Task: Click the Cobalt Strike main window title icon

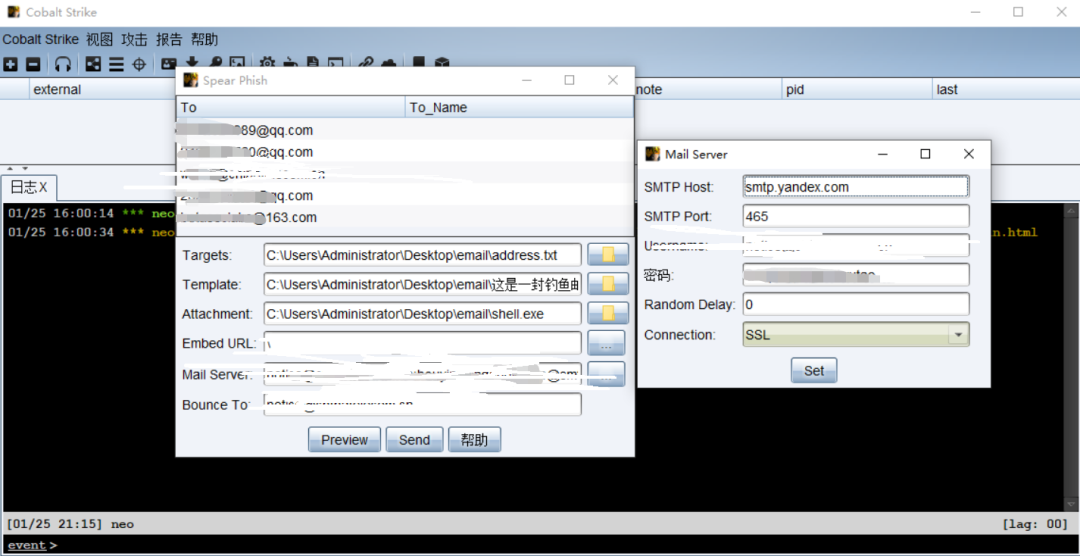Action: click(14, 12)
